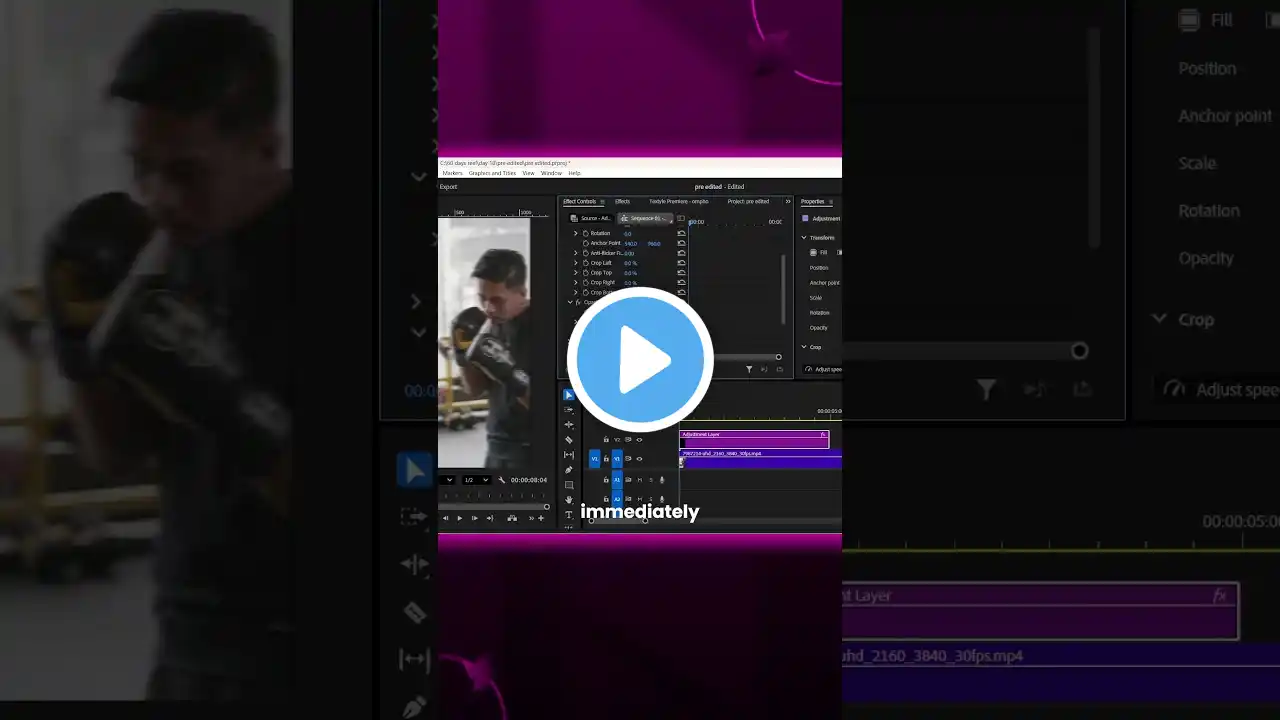Viewport: 1280px width, 720px height.
Task: Open the 1/2 playback resolution dropdown
Action: click(476, 480)
